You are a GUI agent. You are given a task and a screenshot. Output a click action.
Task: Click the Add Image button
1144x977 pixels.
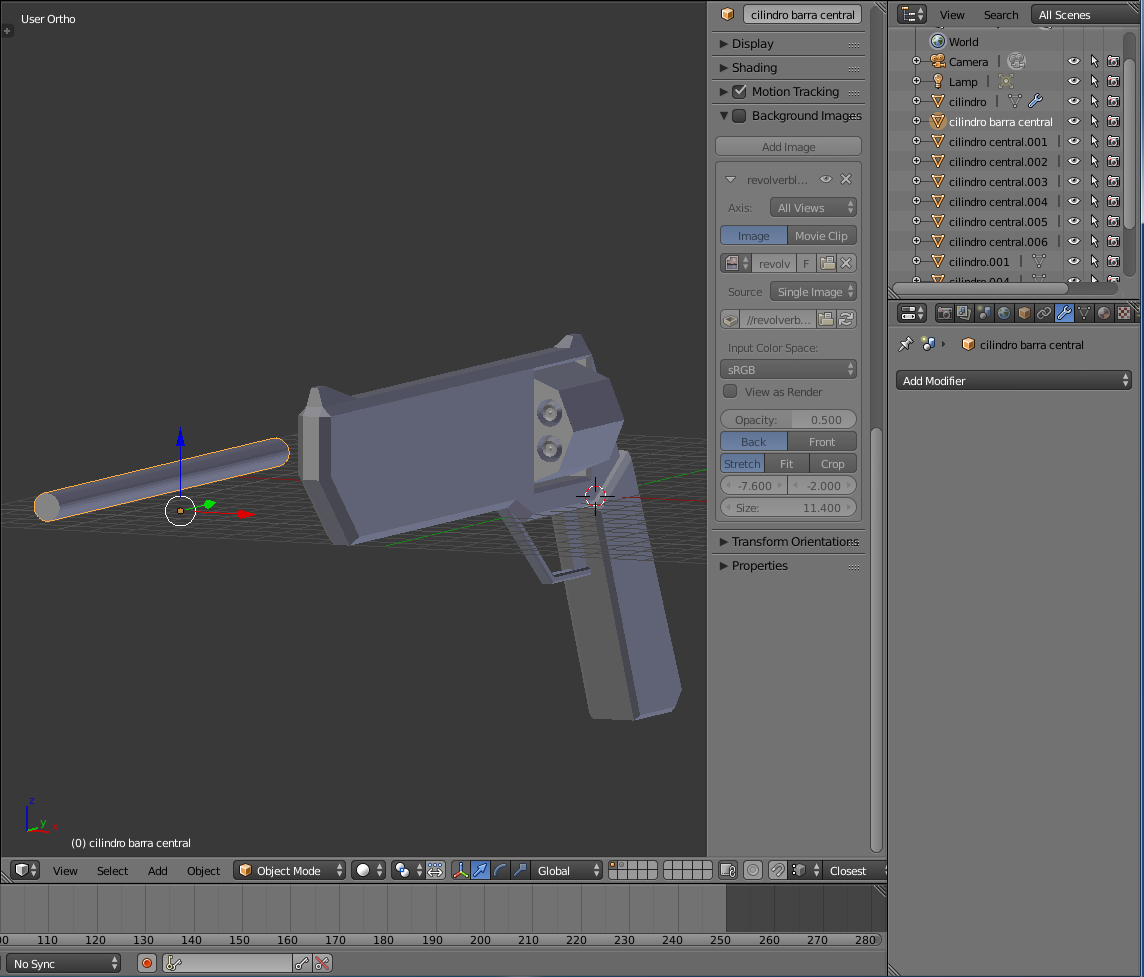point(788,147)
